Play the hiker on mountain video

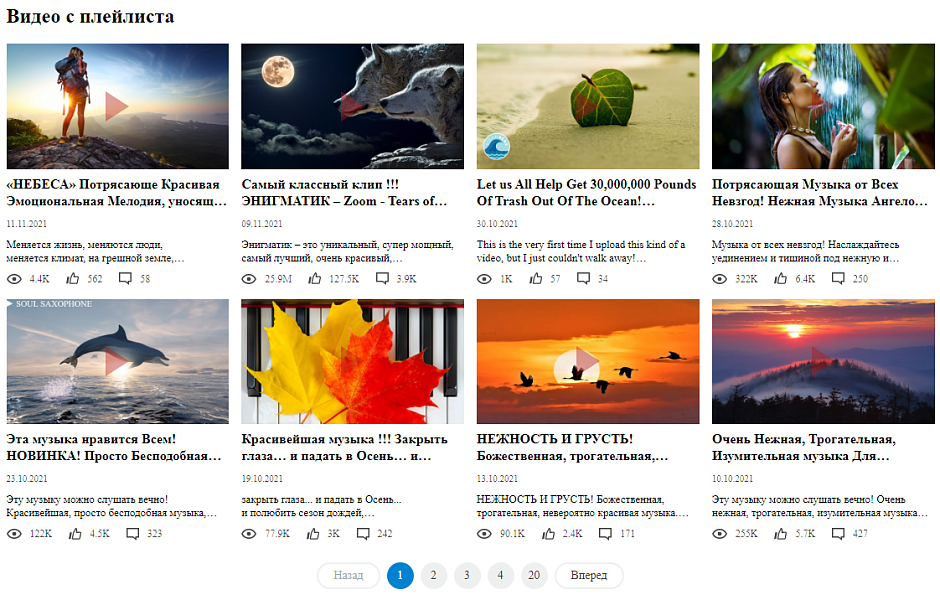117,106
